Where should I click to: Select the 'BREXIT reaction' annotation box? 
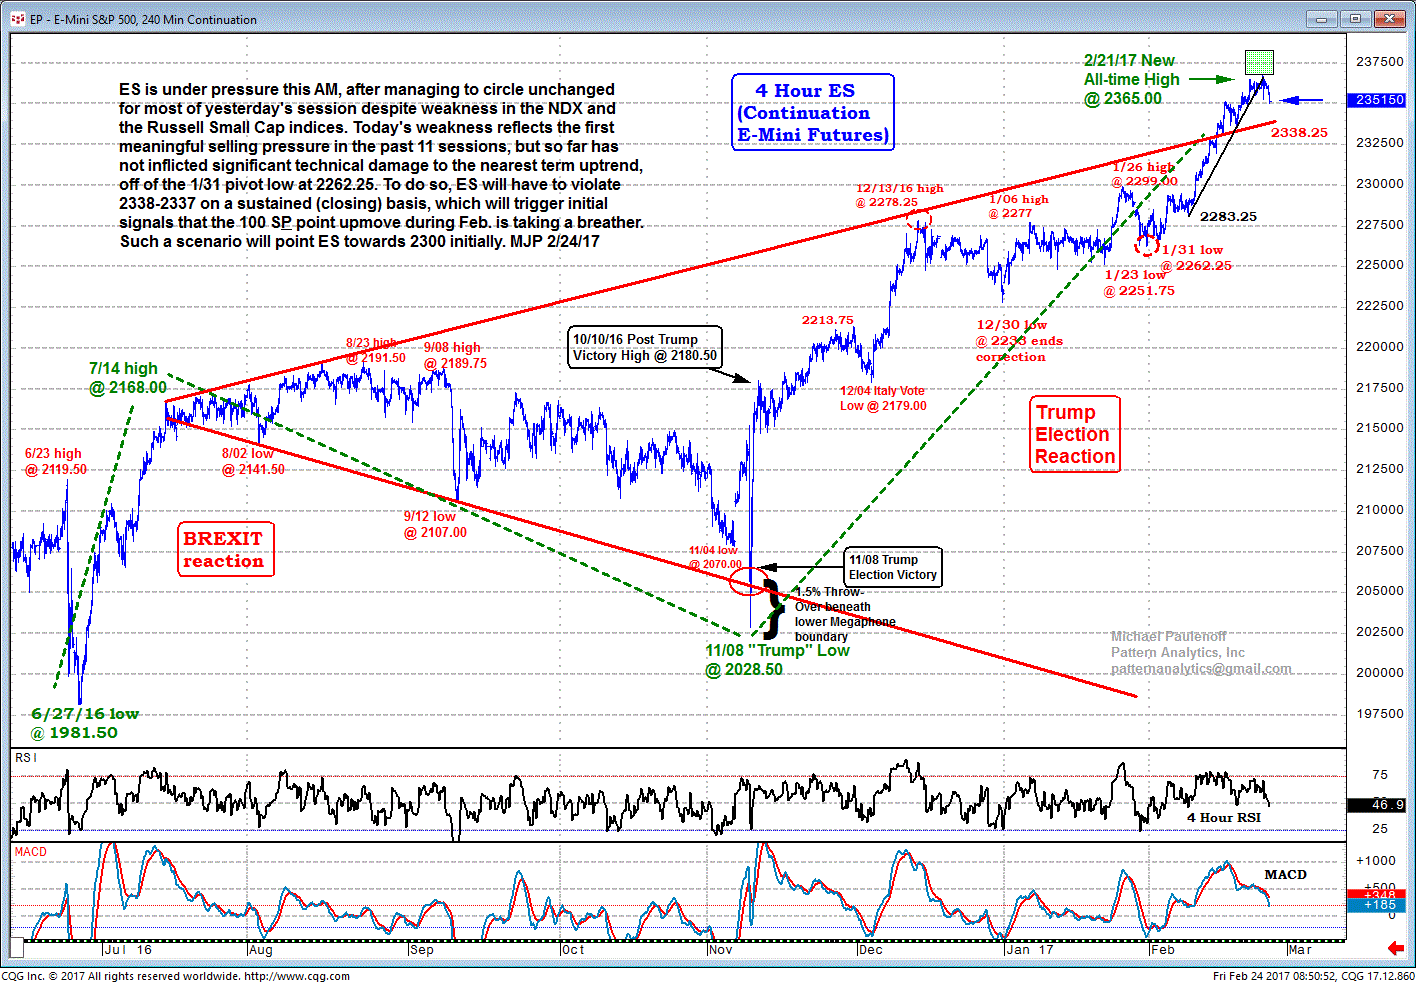(224, 549)
